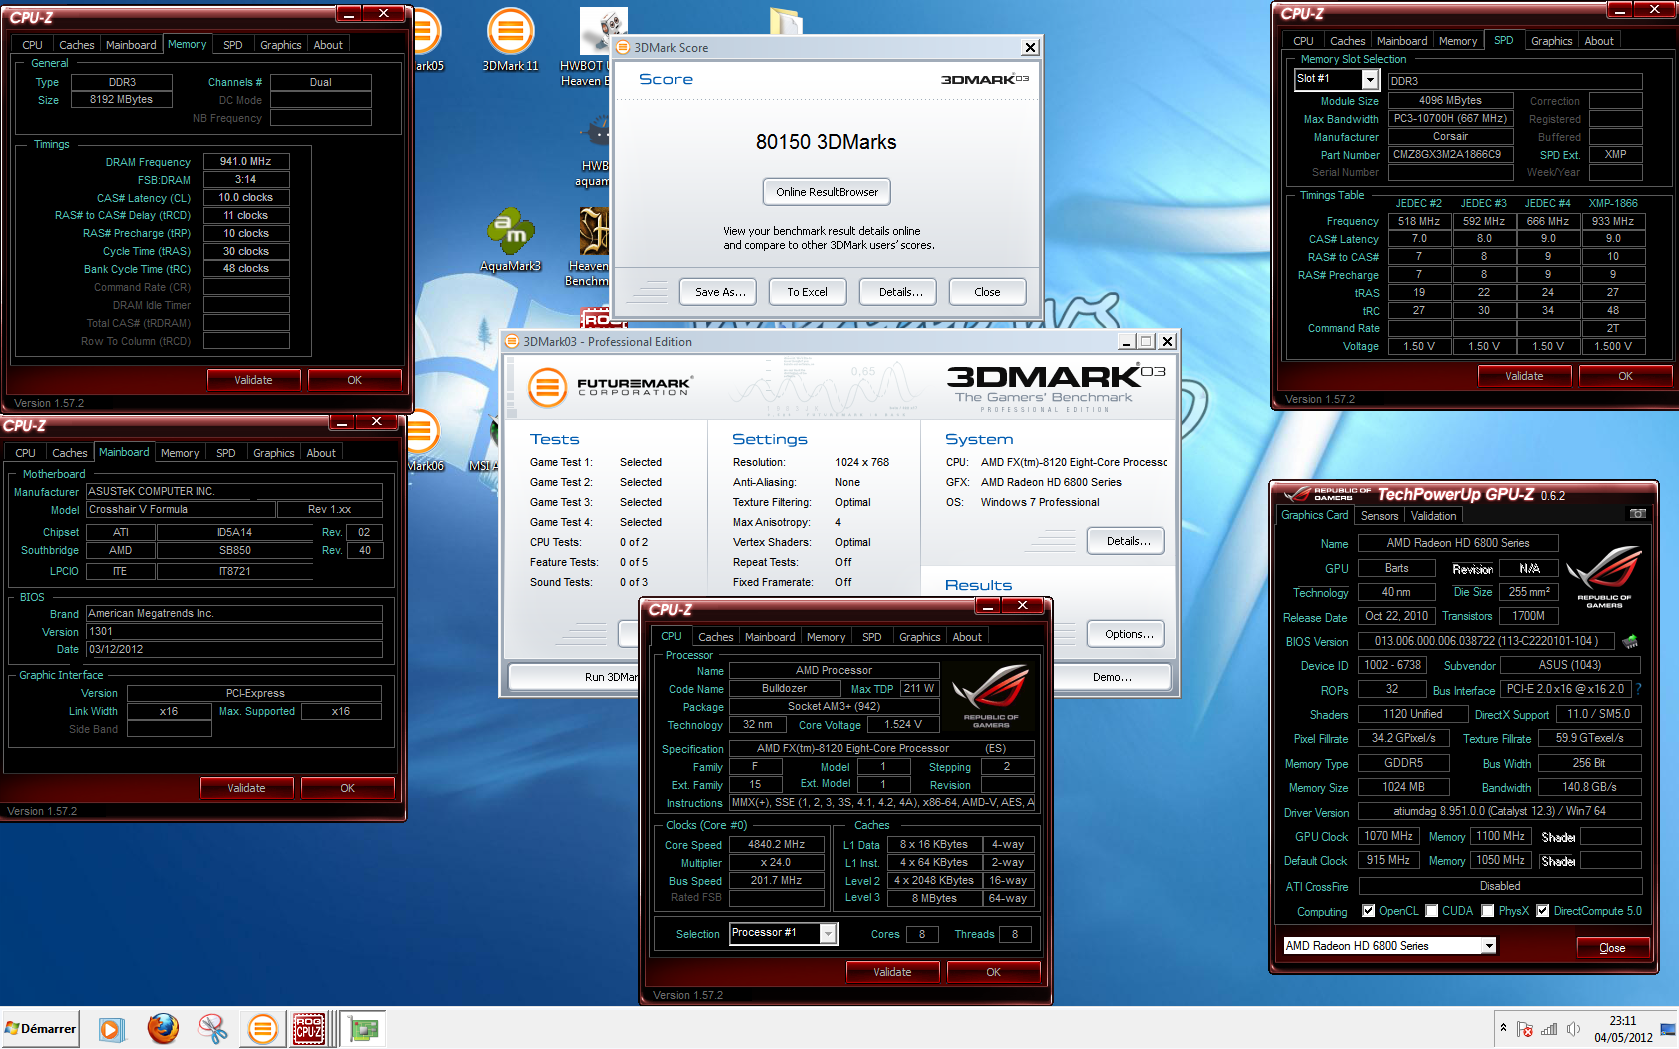1679x1049 pixels.
Task: Open Caches tab in CPU-Z processor window
Action: coord(715,637)
